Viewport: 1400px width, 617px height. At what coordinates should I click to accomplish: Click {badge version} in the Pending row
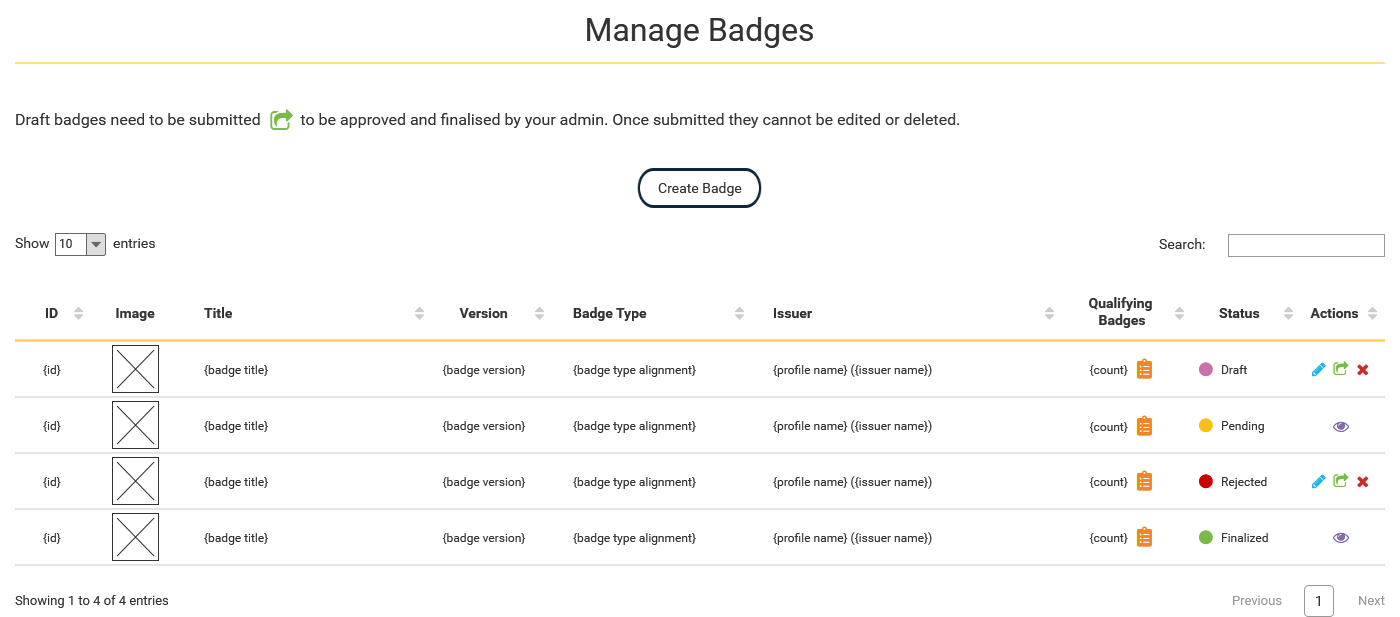coord(483,426)
